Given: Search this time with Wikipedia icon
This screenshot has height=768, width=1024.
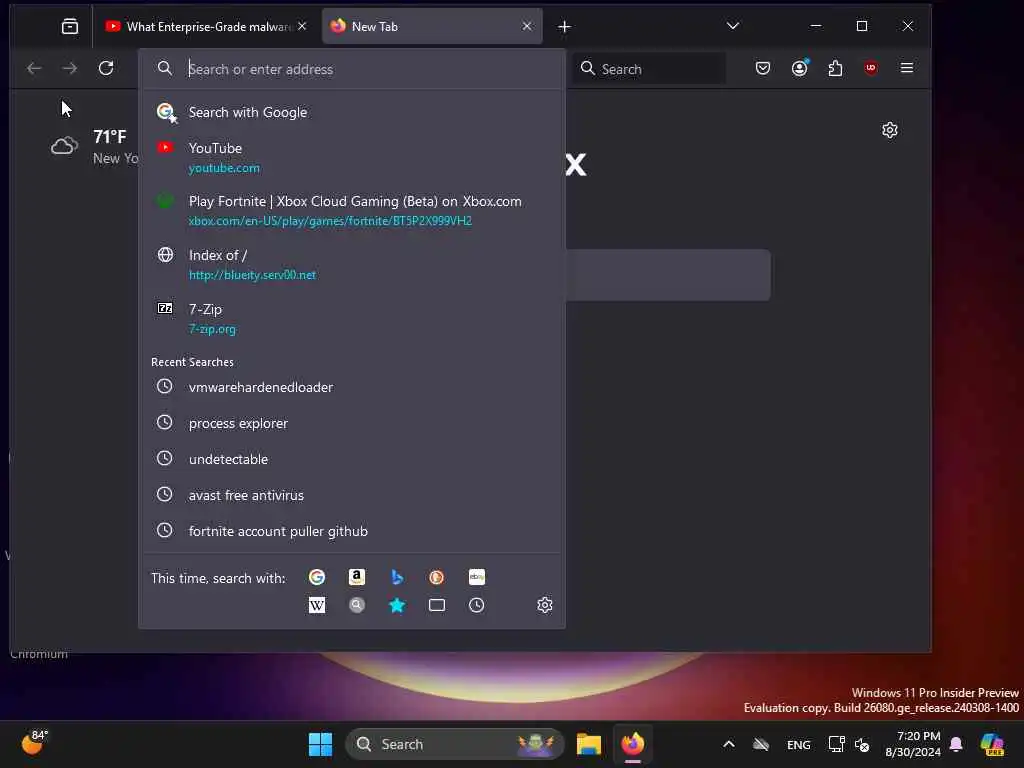Looking at the screenshot, I should pyautogui.click(x=317, y=605).
